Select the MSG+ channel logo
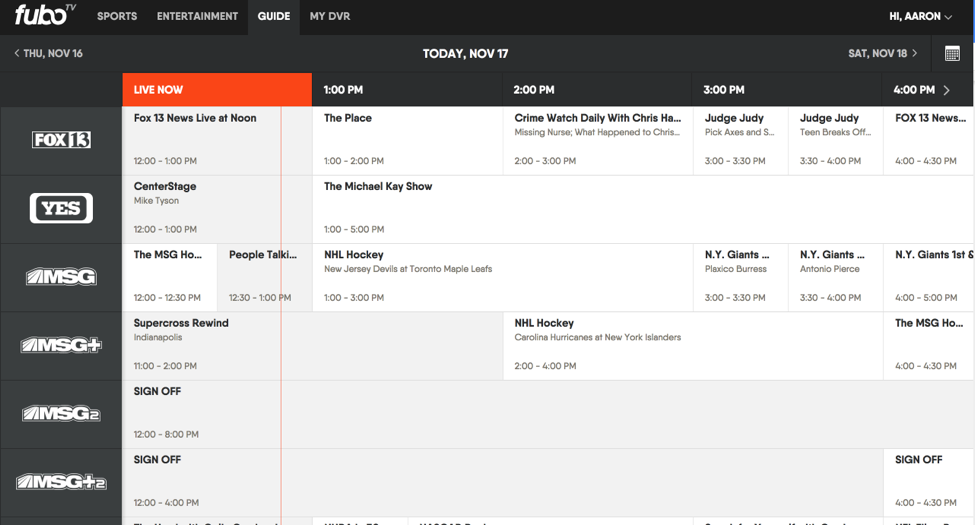Screen dimensions: 975x525 coord(61,345)
